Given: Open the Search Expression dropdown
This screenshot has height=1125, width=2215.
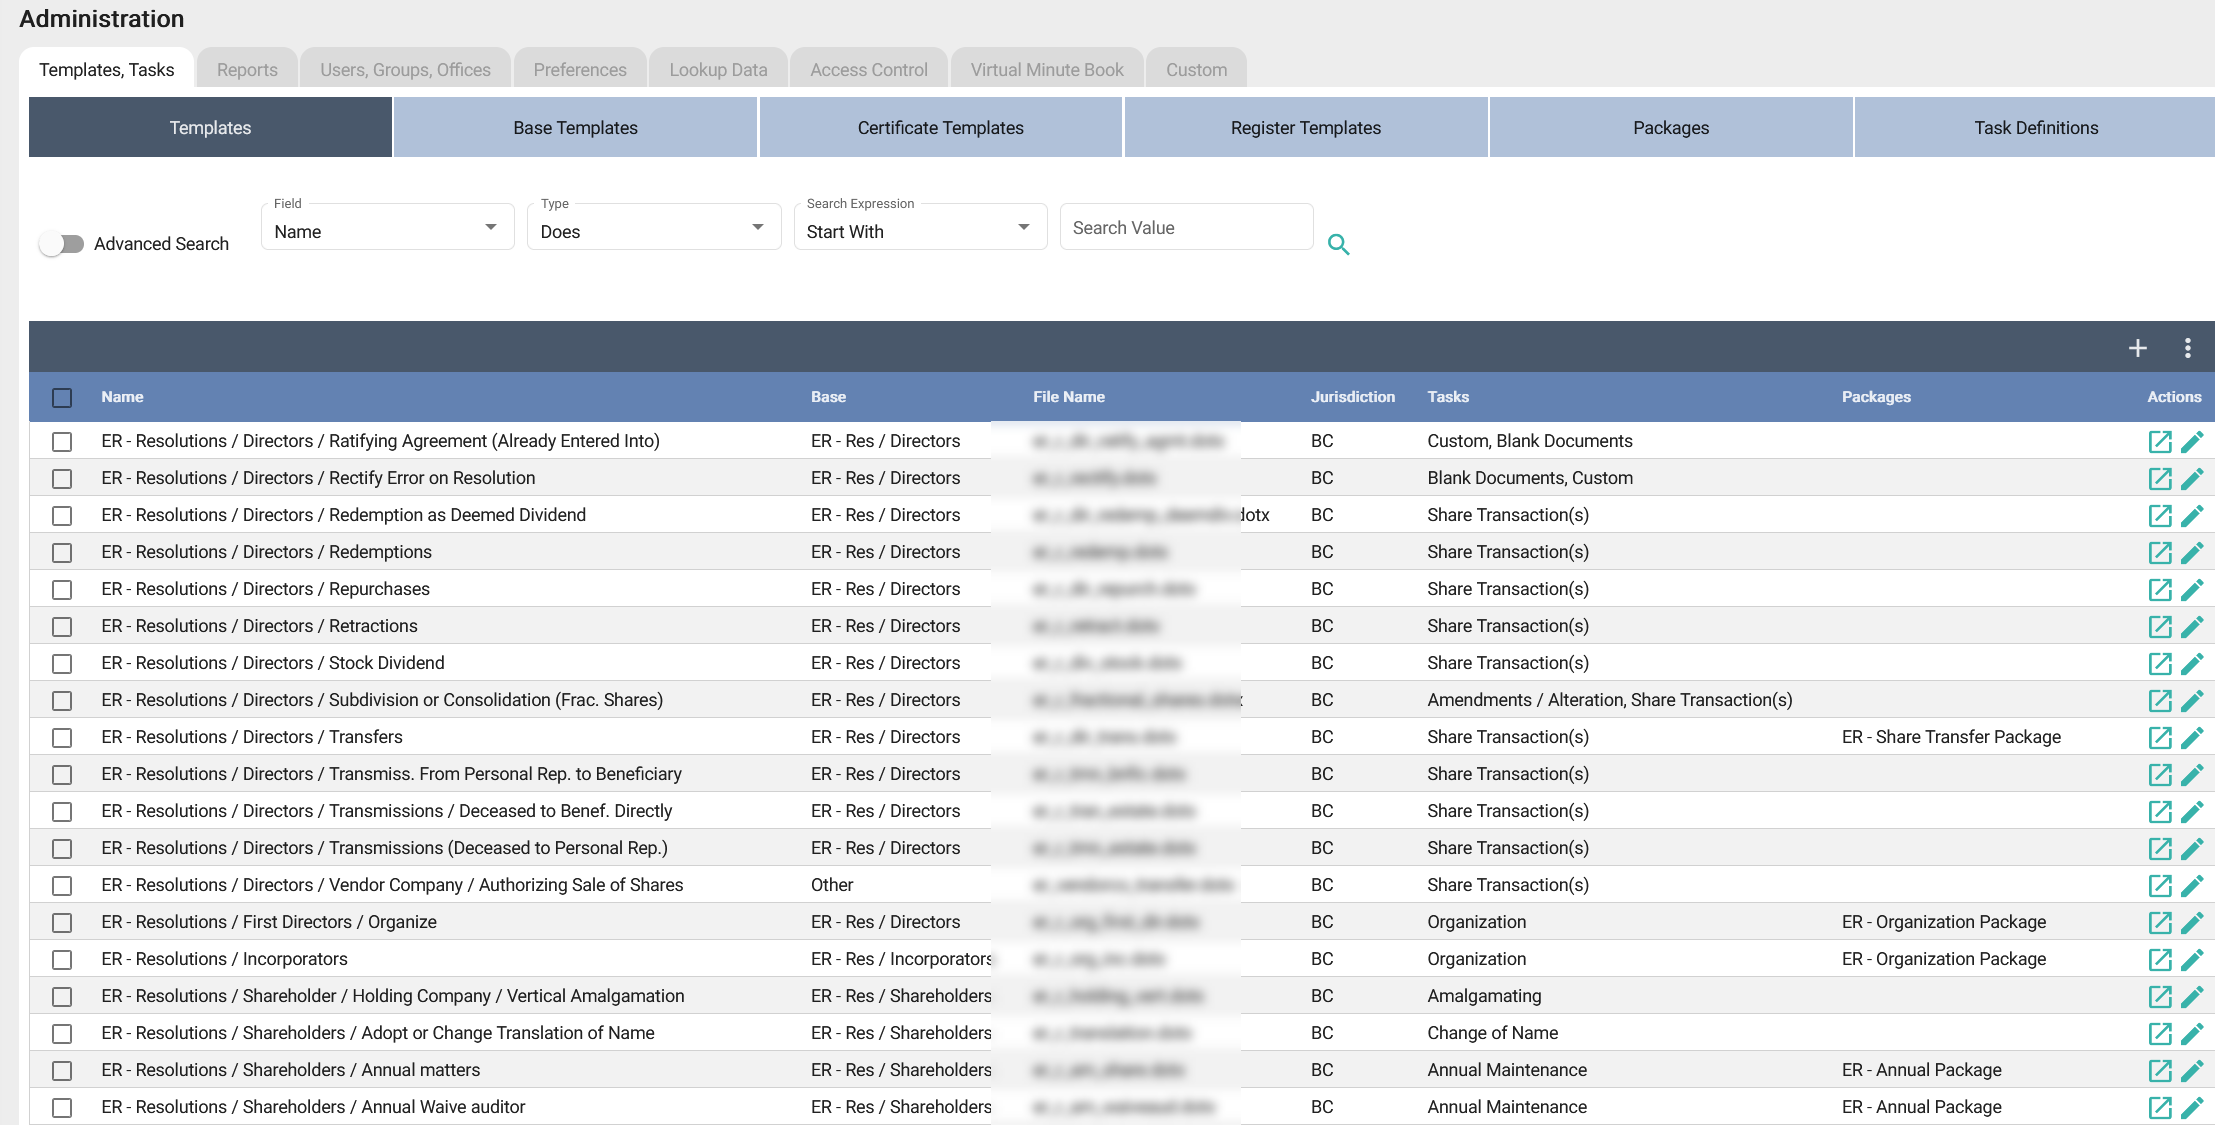Looking at the screenshot, I should tap(919, 230).
